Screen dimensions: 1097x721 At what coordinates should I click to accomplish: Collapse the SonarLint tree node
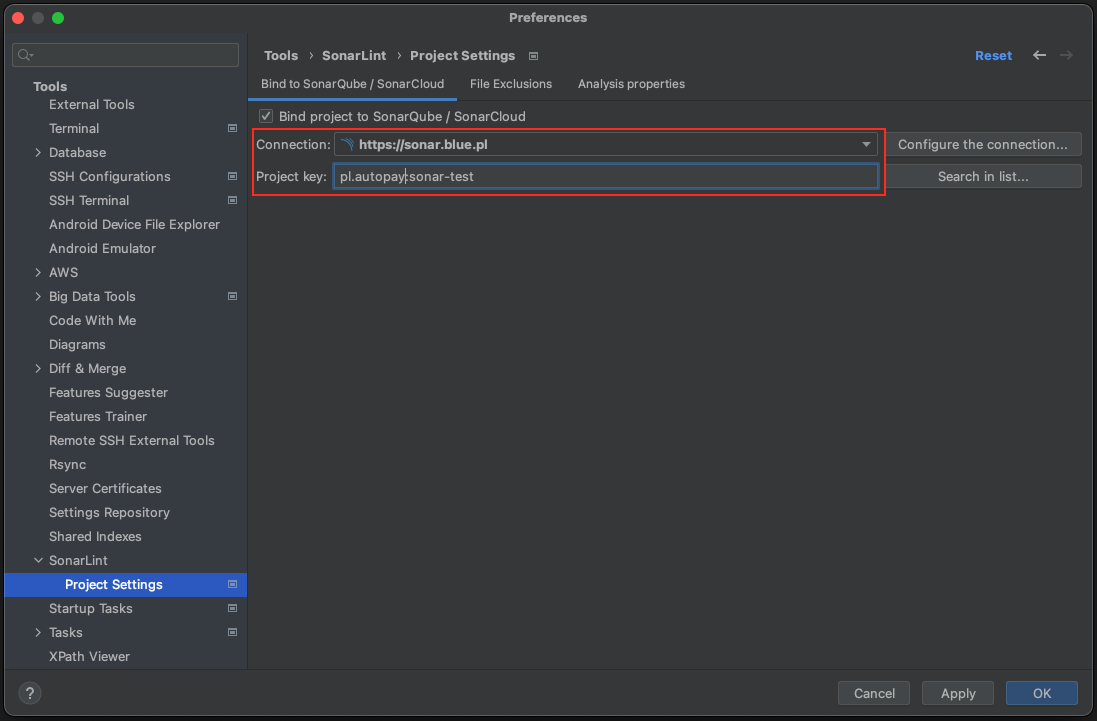tap(38, 561)
